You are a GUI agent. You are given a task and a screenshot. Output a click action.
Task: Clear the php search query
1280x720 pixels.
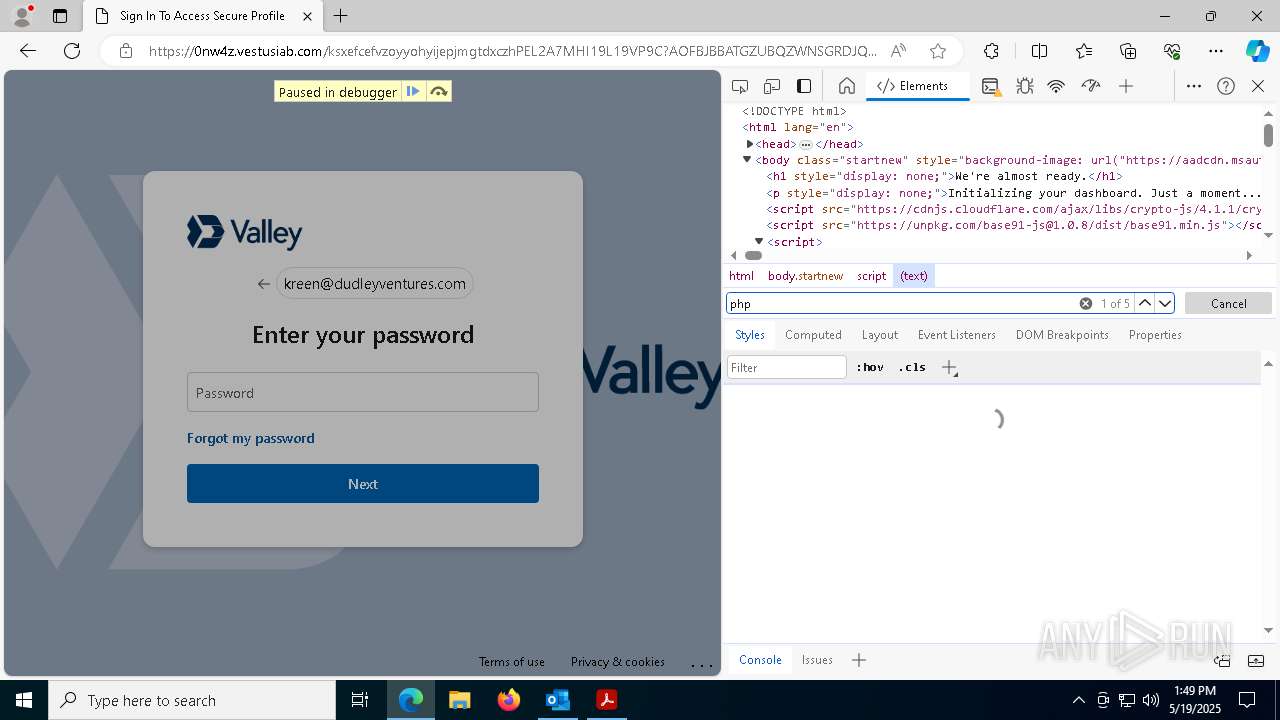coord(1085,303)
